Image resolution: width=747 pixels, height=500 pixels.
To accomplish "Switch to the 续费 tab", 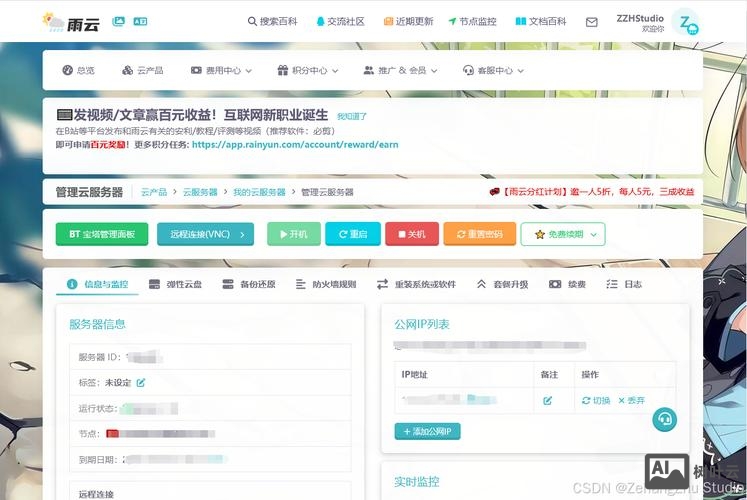I will click(x=567, y=284).
